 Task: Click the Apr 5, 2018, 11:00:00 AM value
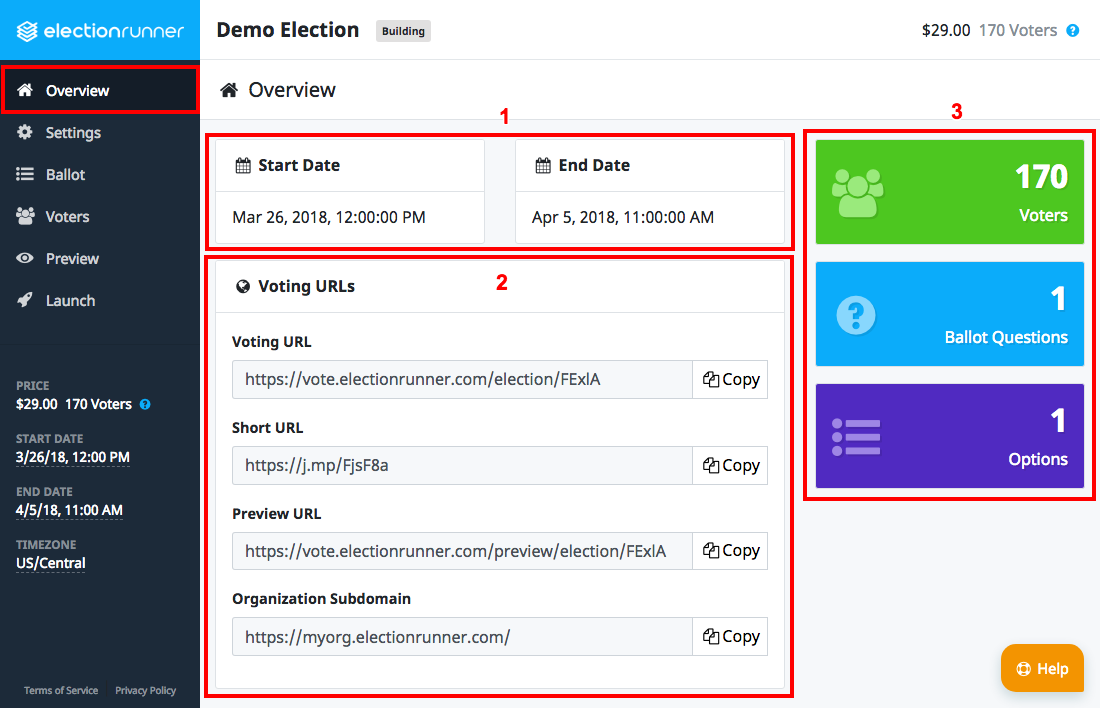coord(623,218)
